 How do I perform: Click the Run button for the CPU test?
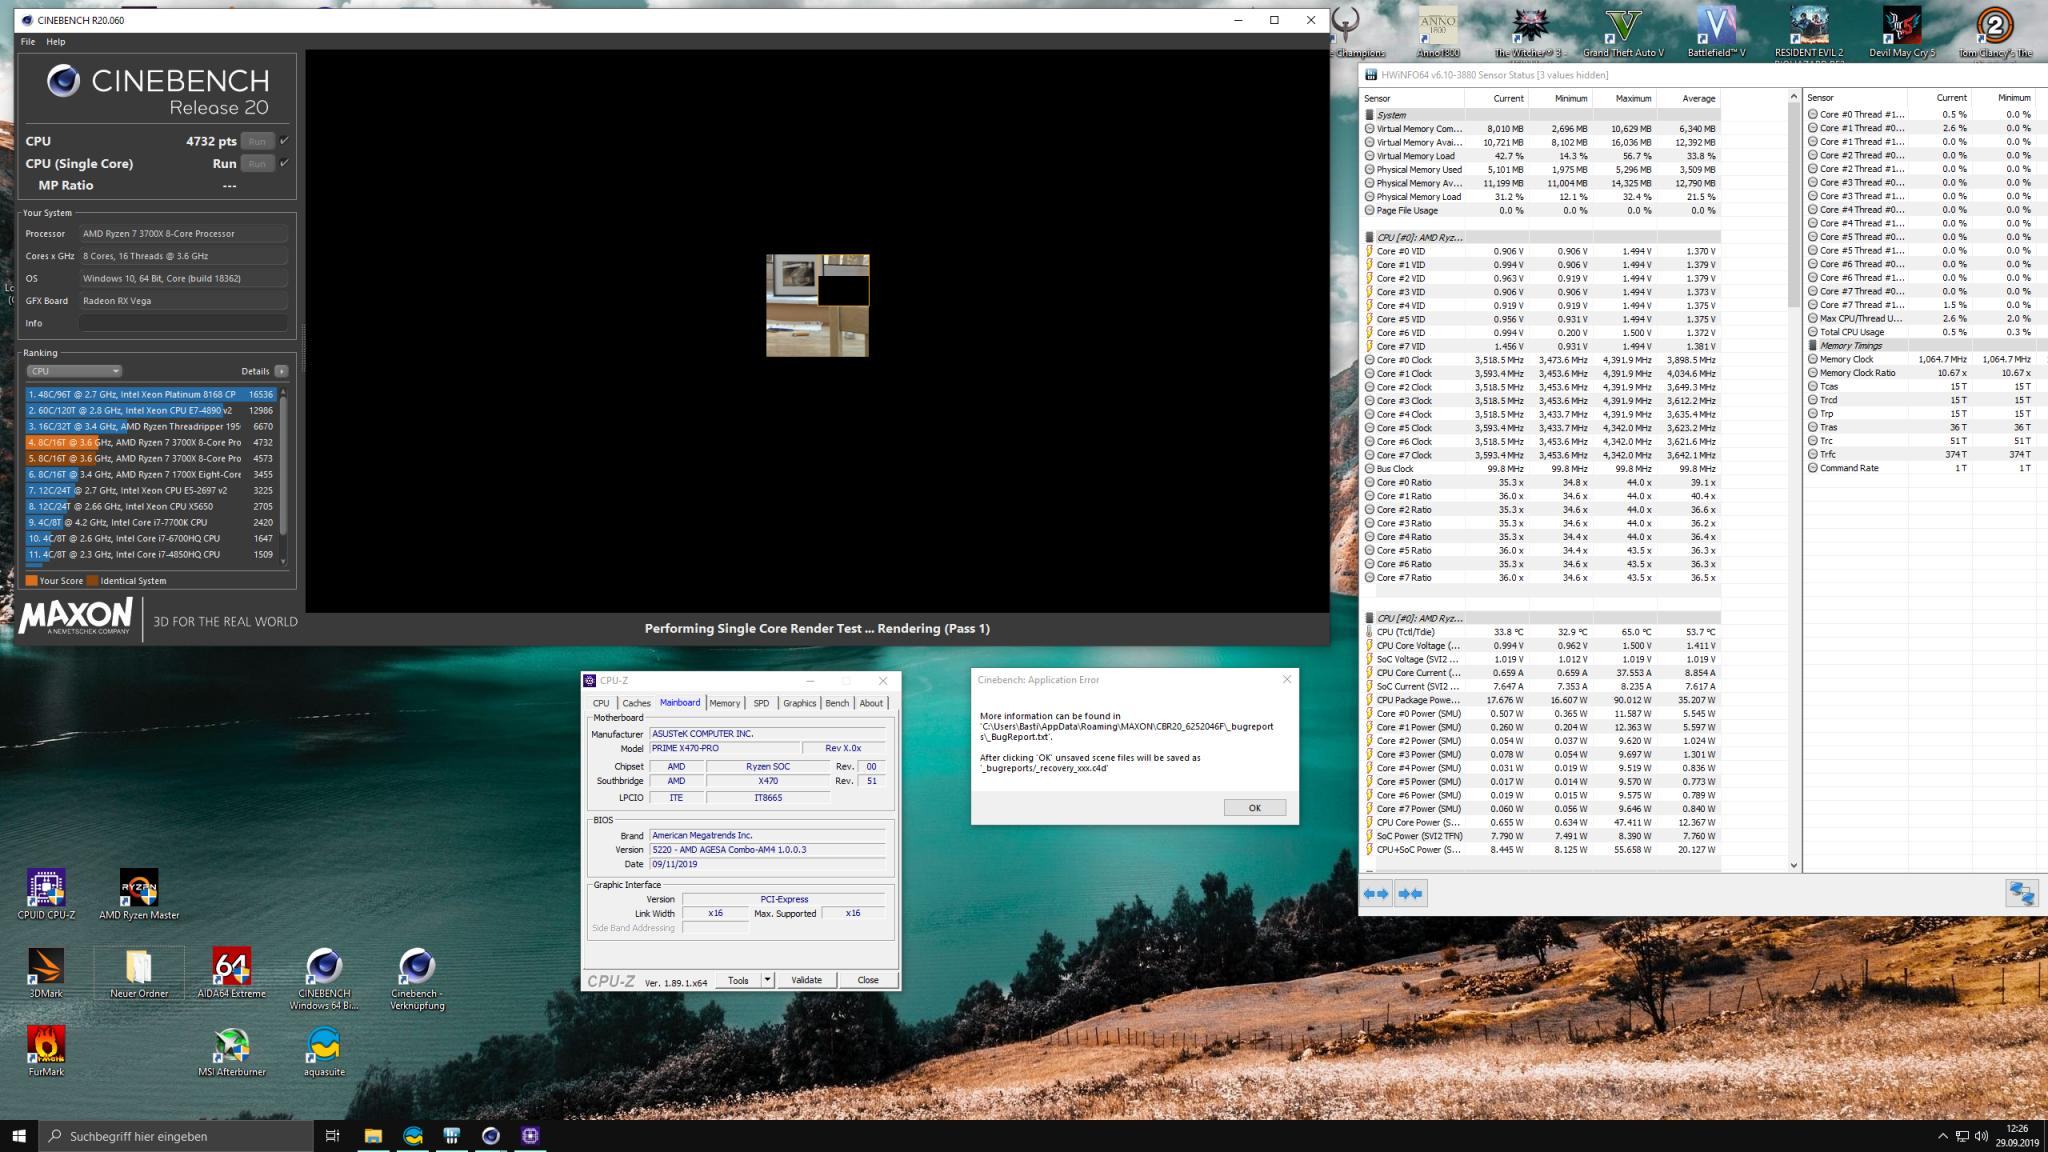(x=257, y=141)
